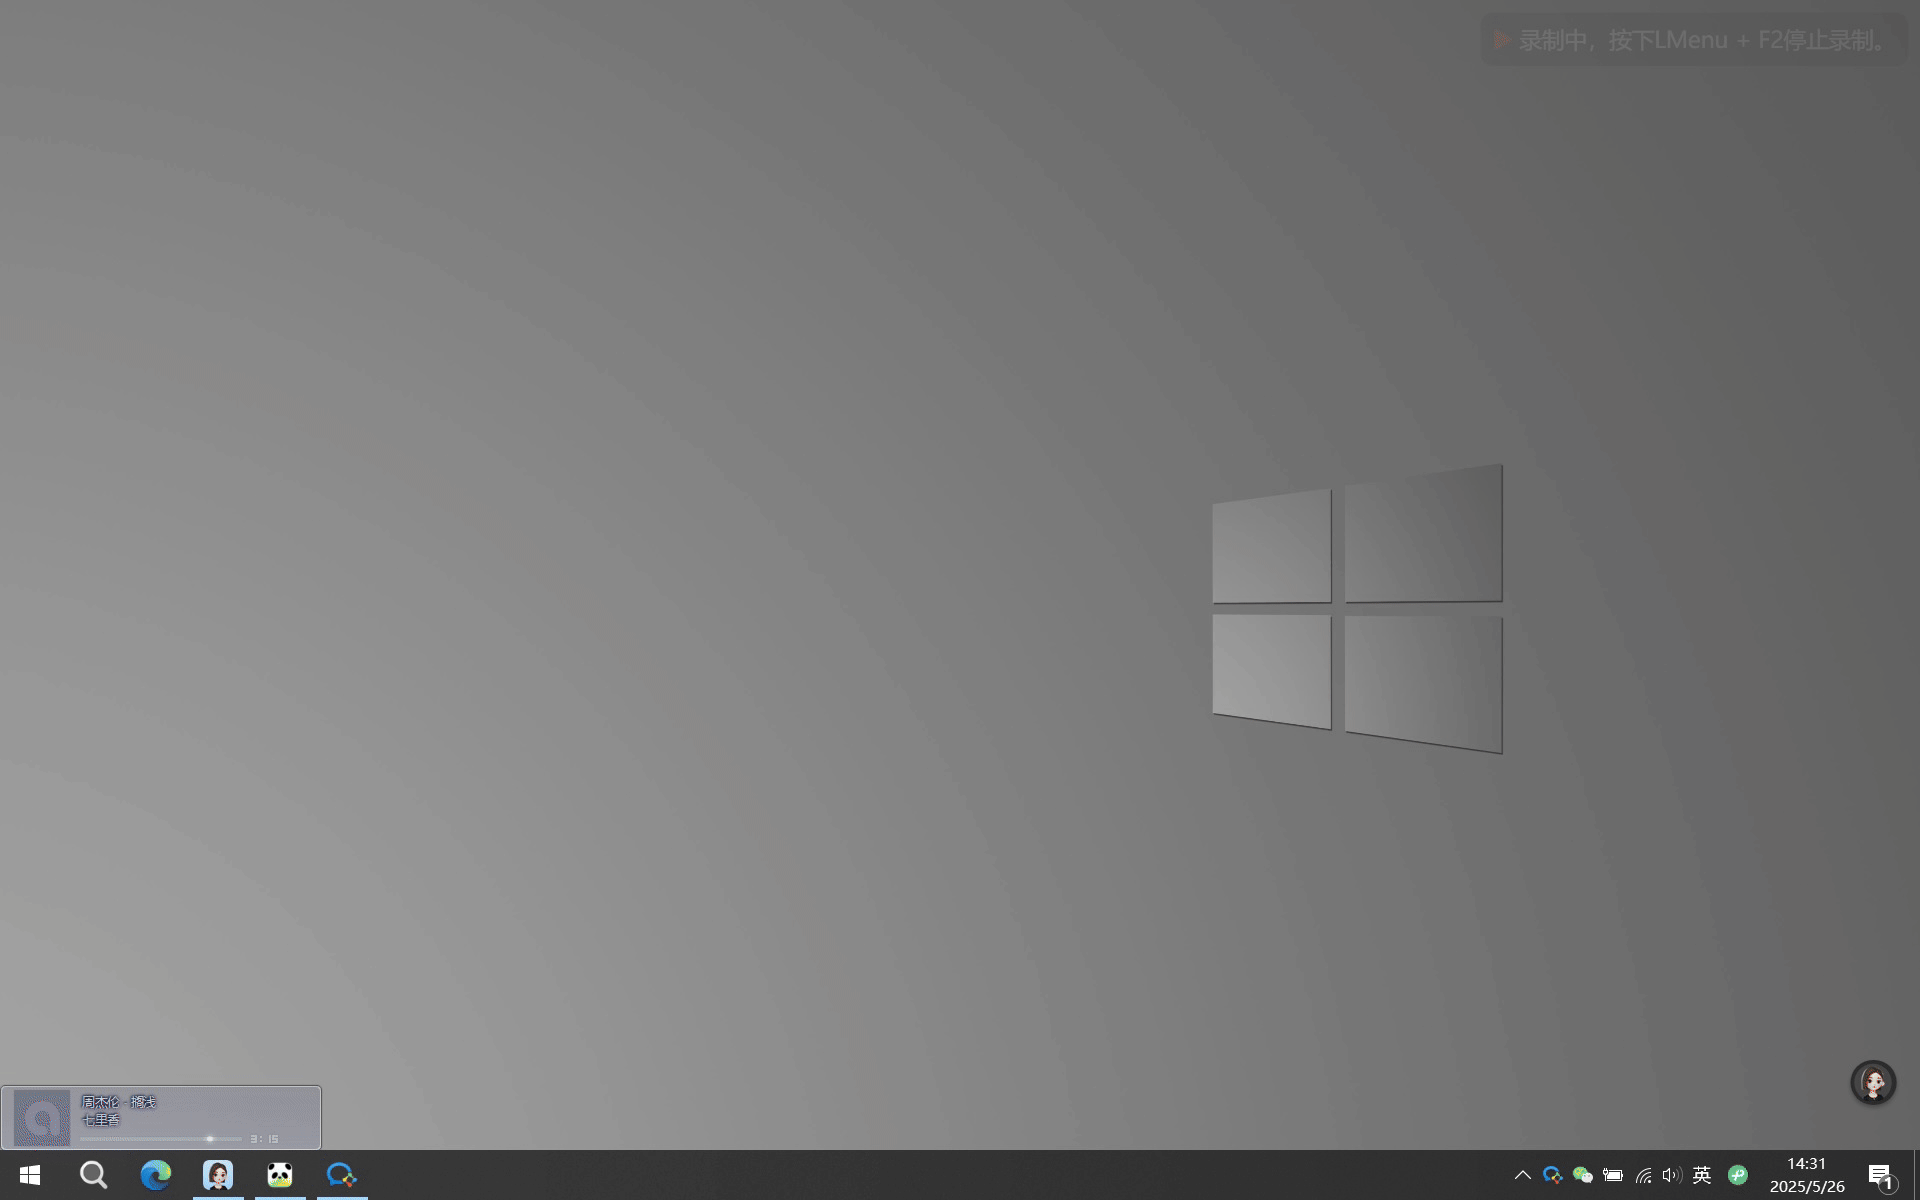Open the Windows Start menu
The height and width of the screenshot is (1200, 1920).
point(30,1175)
